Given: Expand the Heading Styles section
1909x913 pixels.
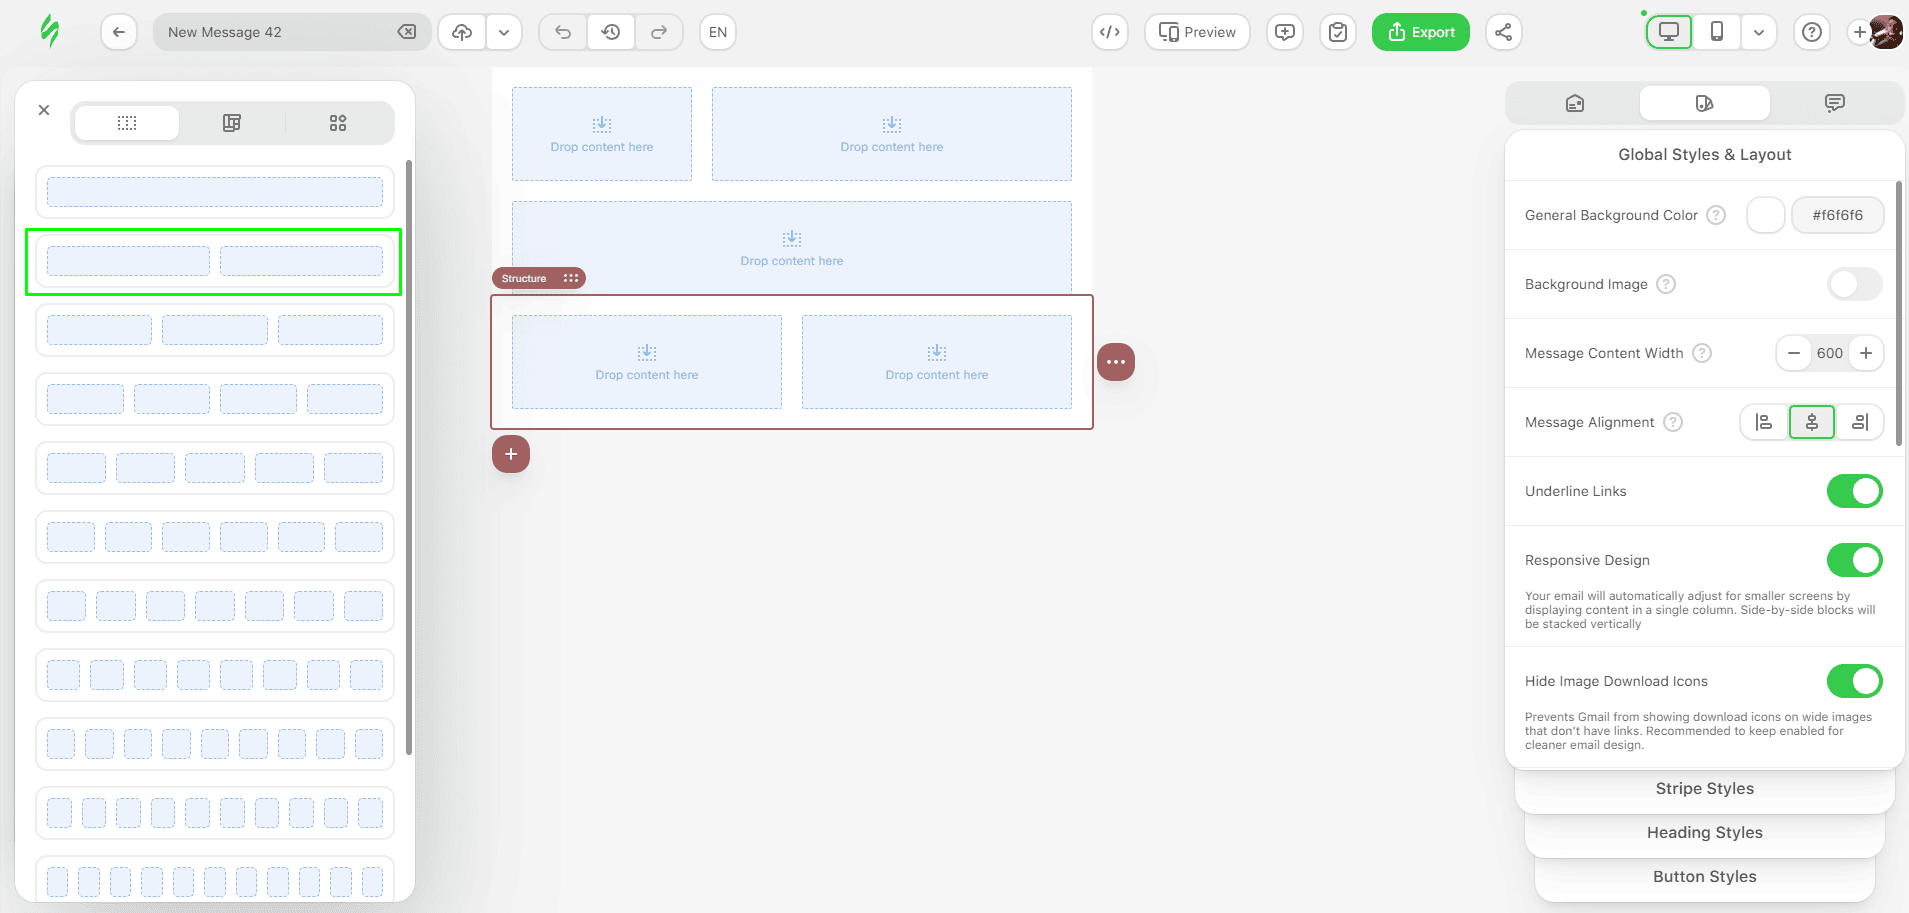Looking at the screenshot, I should pyautogui.click(x=1705, y=833).
